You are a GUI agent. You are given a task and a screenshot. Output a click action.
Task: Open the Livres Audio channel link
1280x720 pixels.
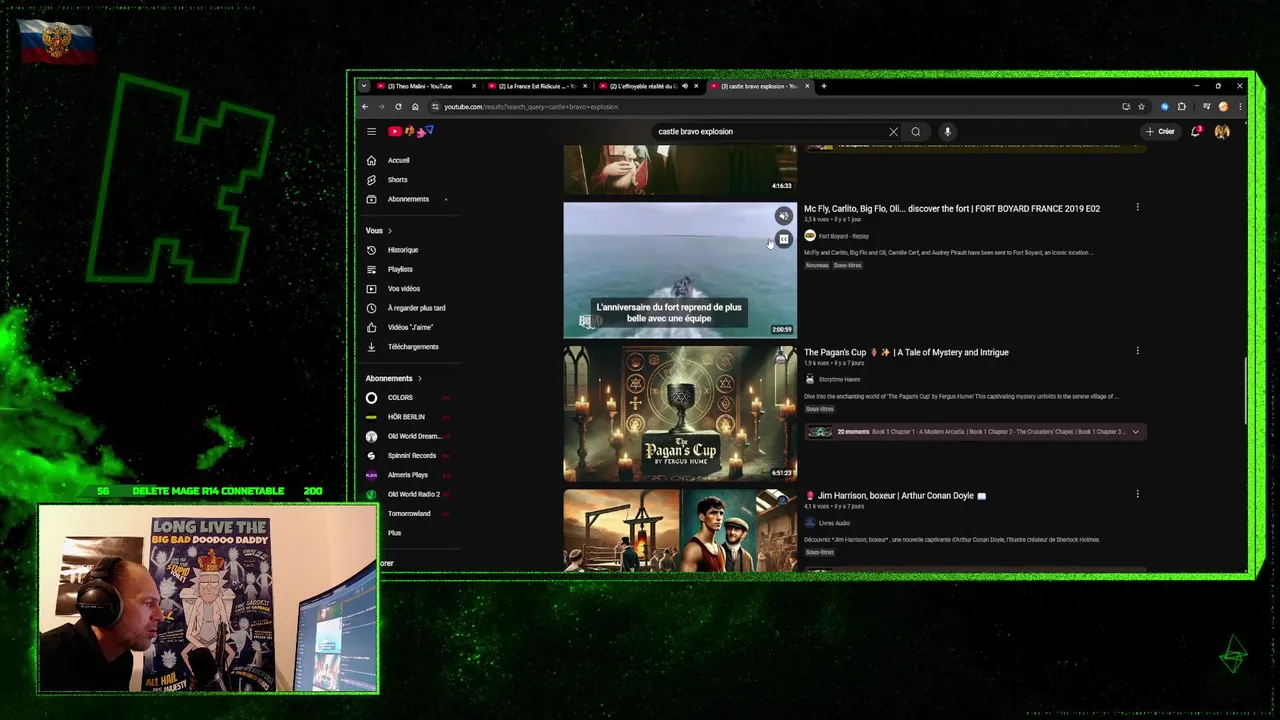point(834,523)
